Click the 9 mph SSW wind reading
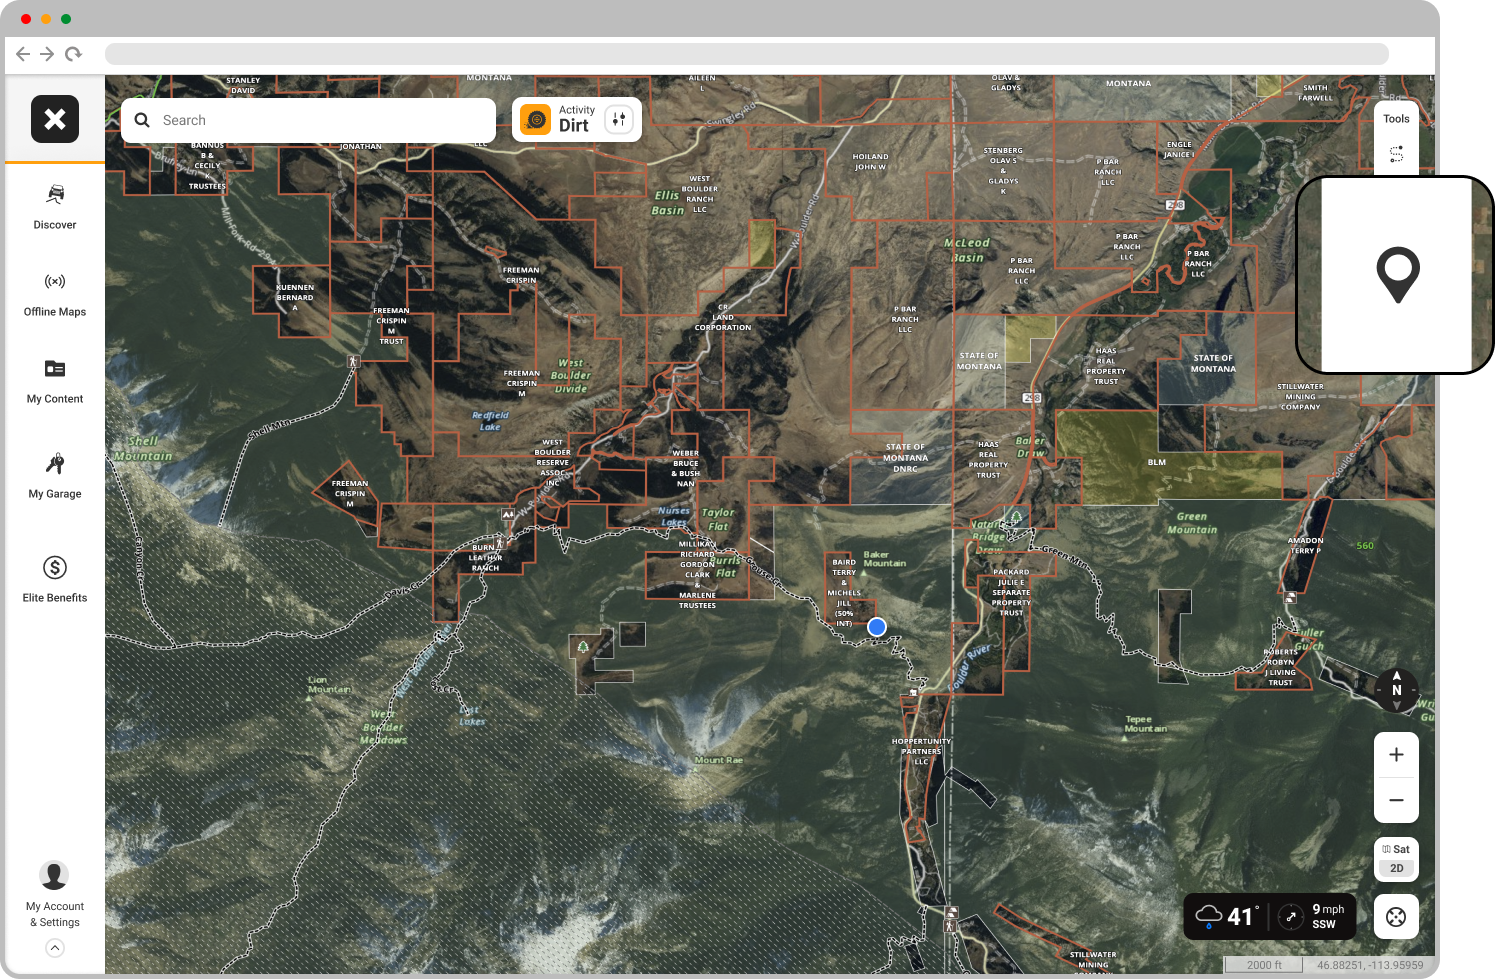 [1328, 916]
